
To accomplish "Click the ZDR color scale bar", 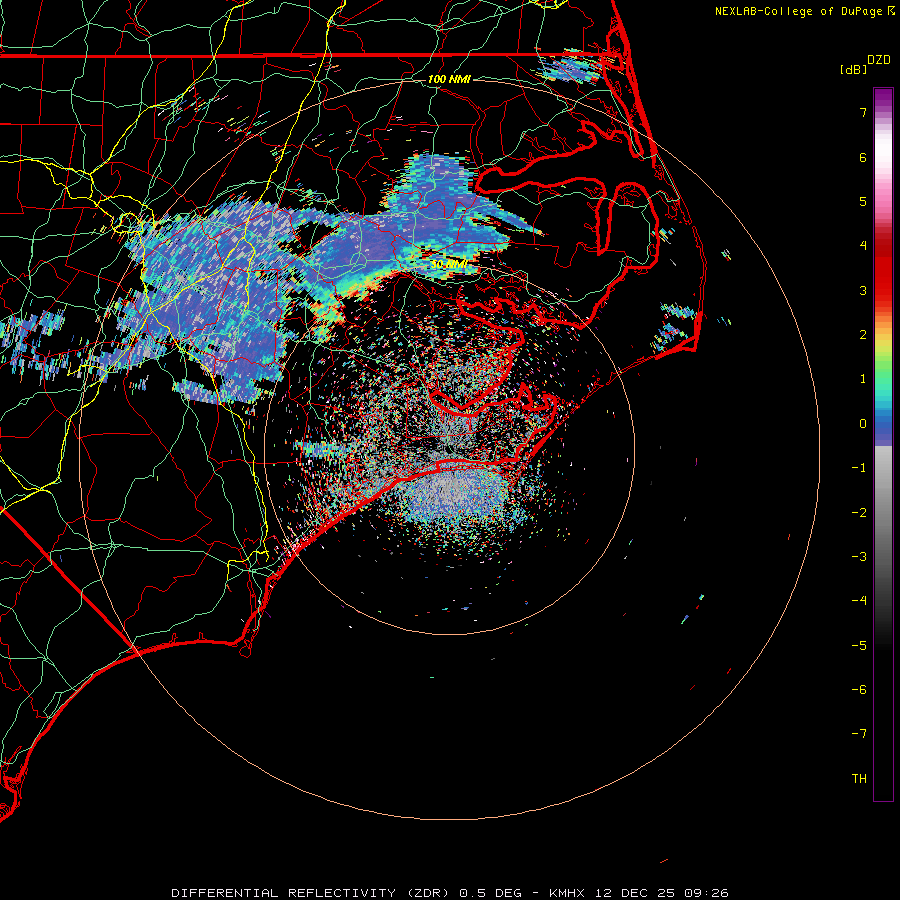I will 883,444.
